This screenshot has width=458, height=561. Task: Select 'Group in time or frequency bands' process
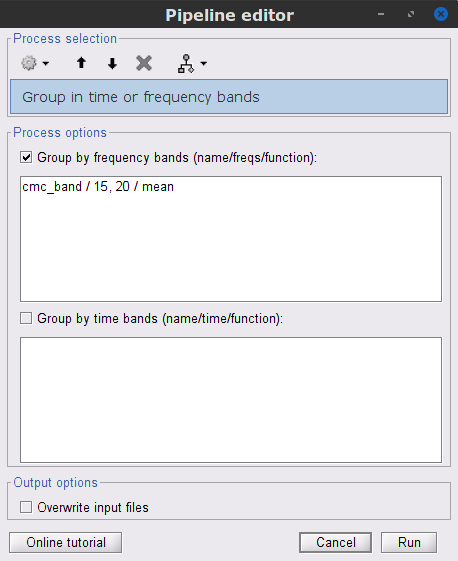point(229,97)
